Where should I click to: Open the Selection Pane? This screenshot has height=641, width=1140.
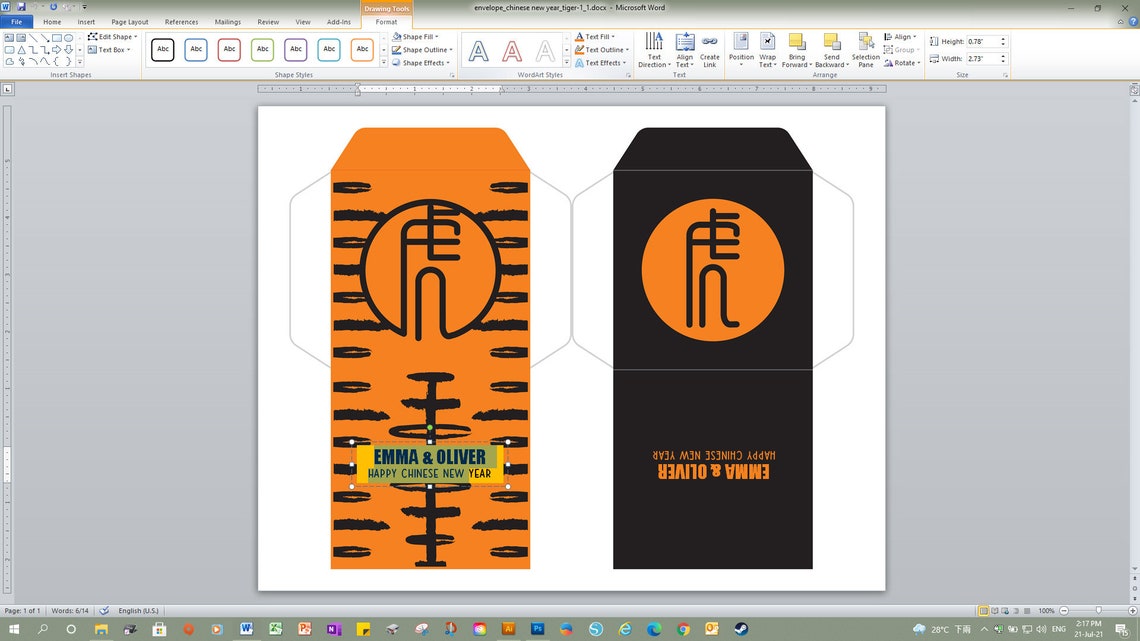pos(865,49)
